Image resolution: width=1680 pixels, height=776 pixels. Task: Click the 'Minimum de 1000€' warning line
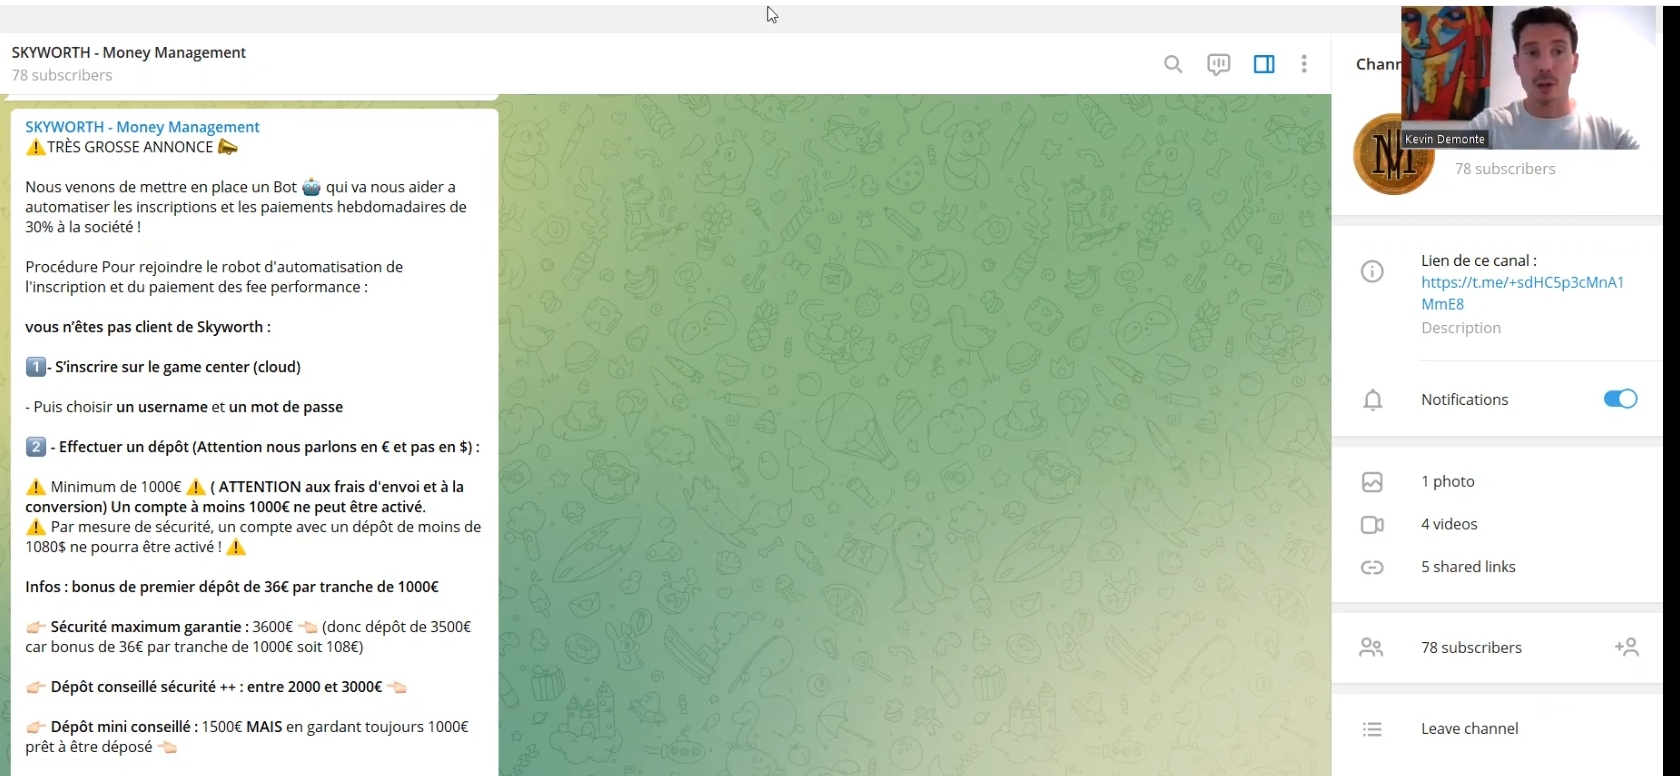tap(245, 497)
